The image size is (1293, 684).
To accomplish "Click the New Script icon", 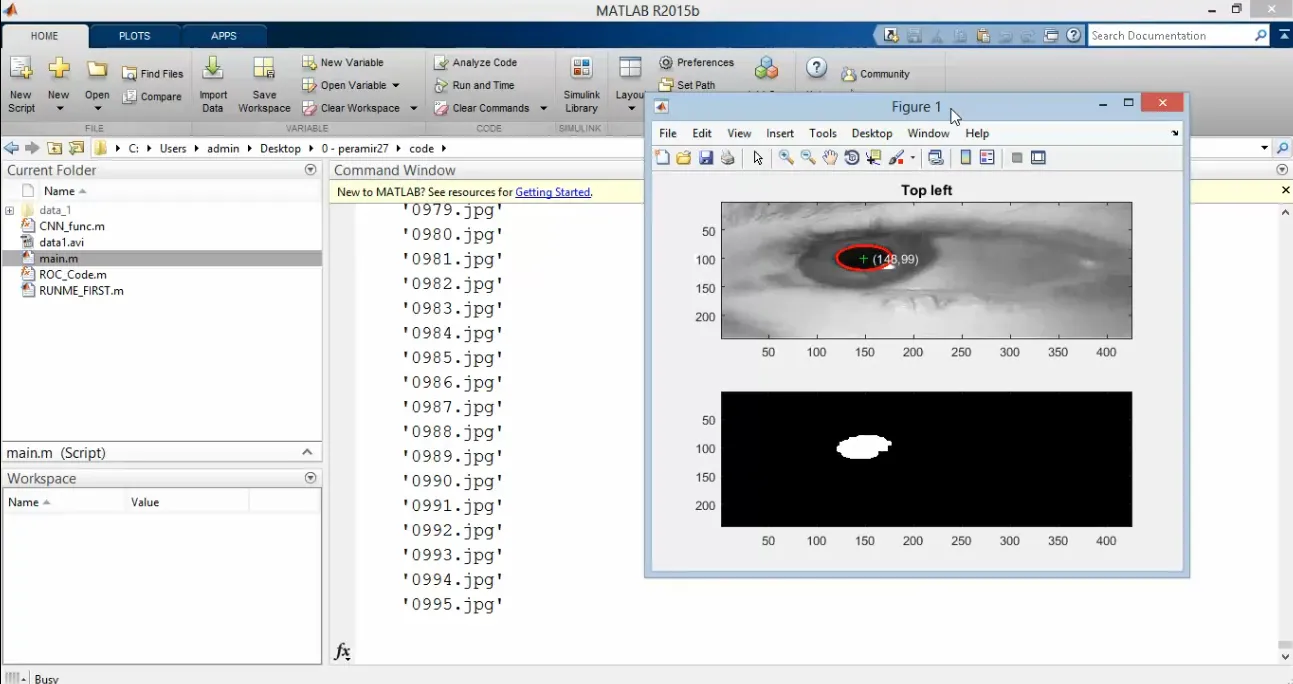I will [20, 70].
